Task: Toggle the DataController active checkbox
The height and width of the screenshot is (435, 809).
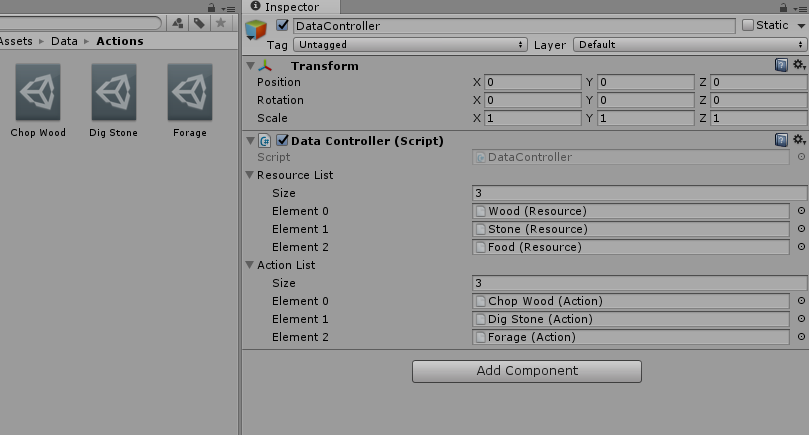Action: (282, 26)
